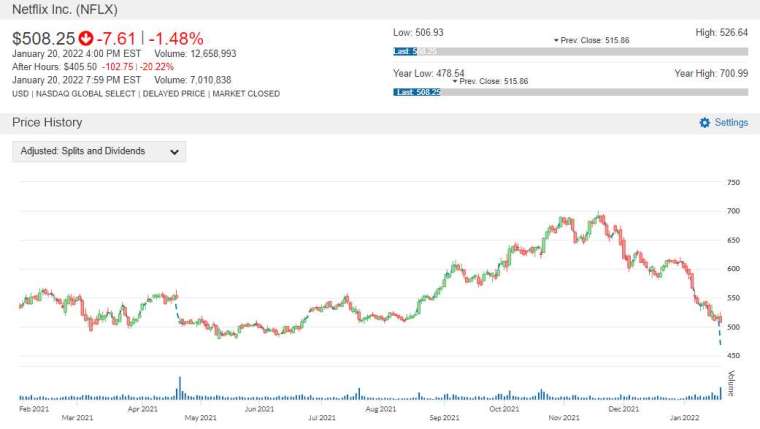The height and width of the screenshot is (429, 760).
Task: Click the 500 price axis label
Action: (x=733, y=327)
